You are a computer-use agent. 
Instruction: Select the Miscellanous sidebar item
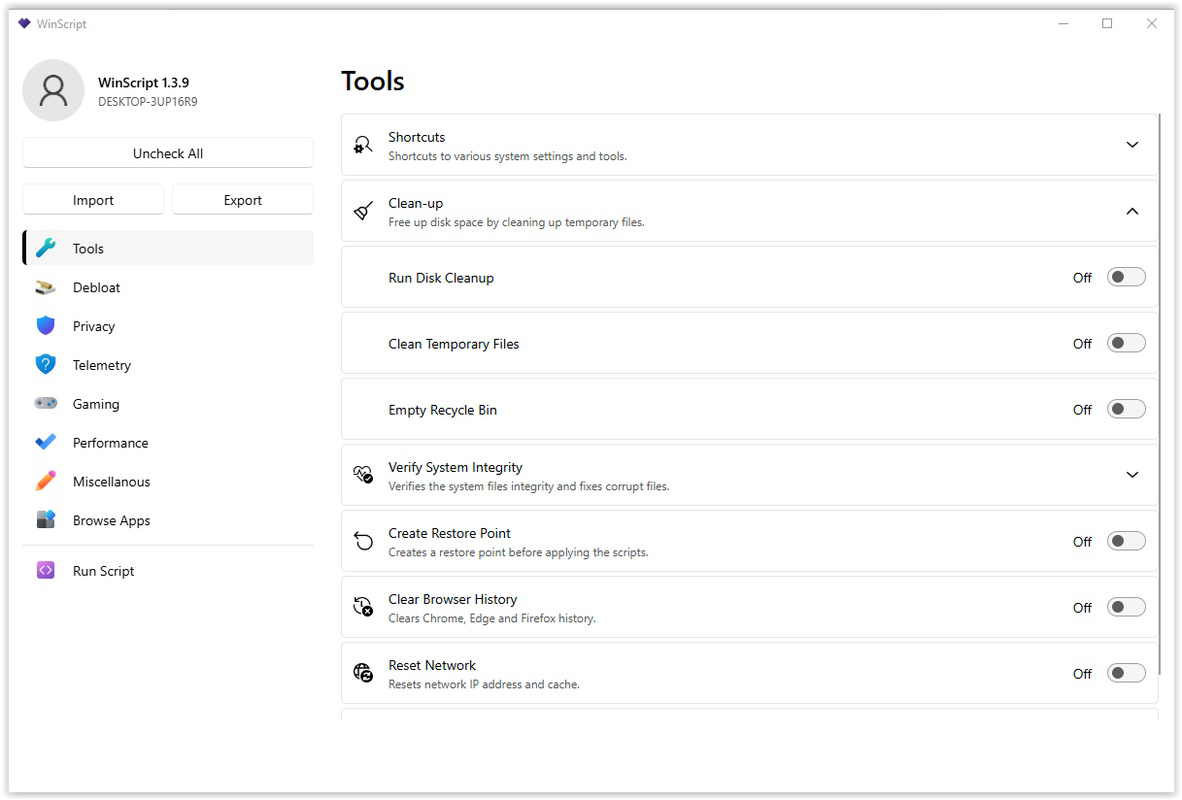click(x=168, y=481)
